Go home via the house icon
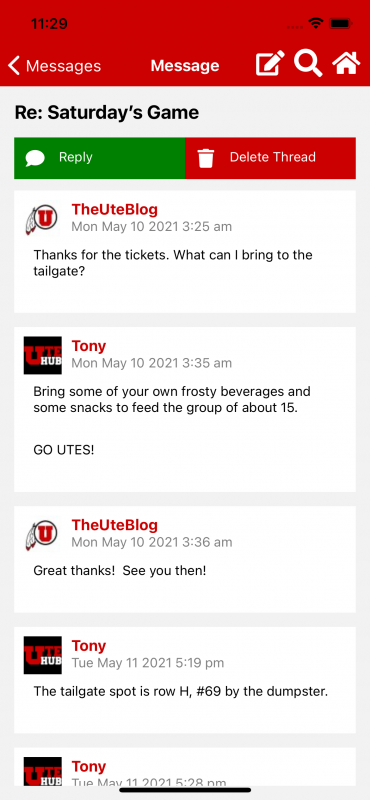This screenshot has width=370, height=800. click(346, 64)
